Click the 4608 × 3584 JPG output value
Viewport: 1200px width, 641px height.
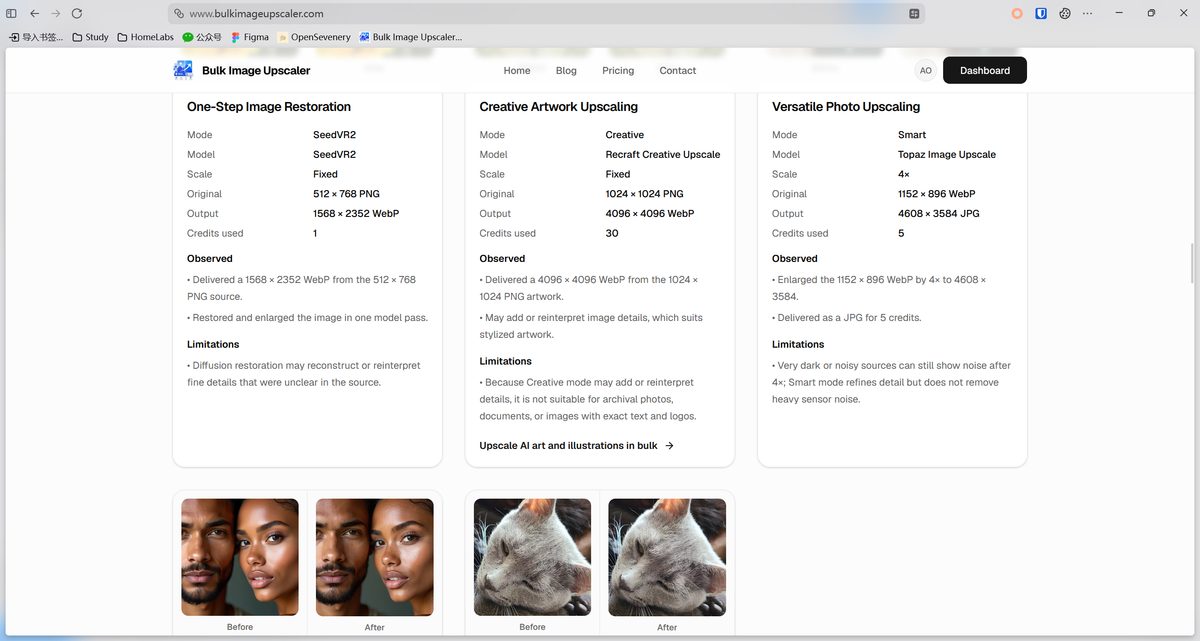[x=940, y=214]
